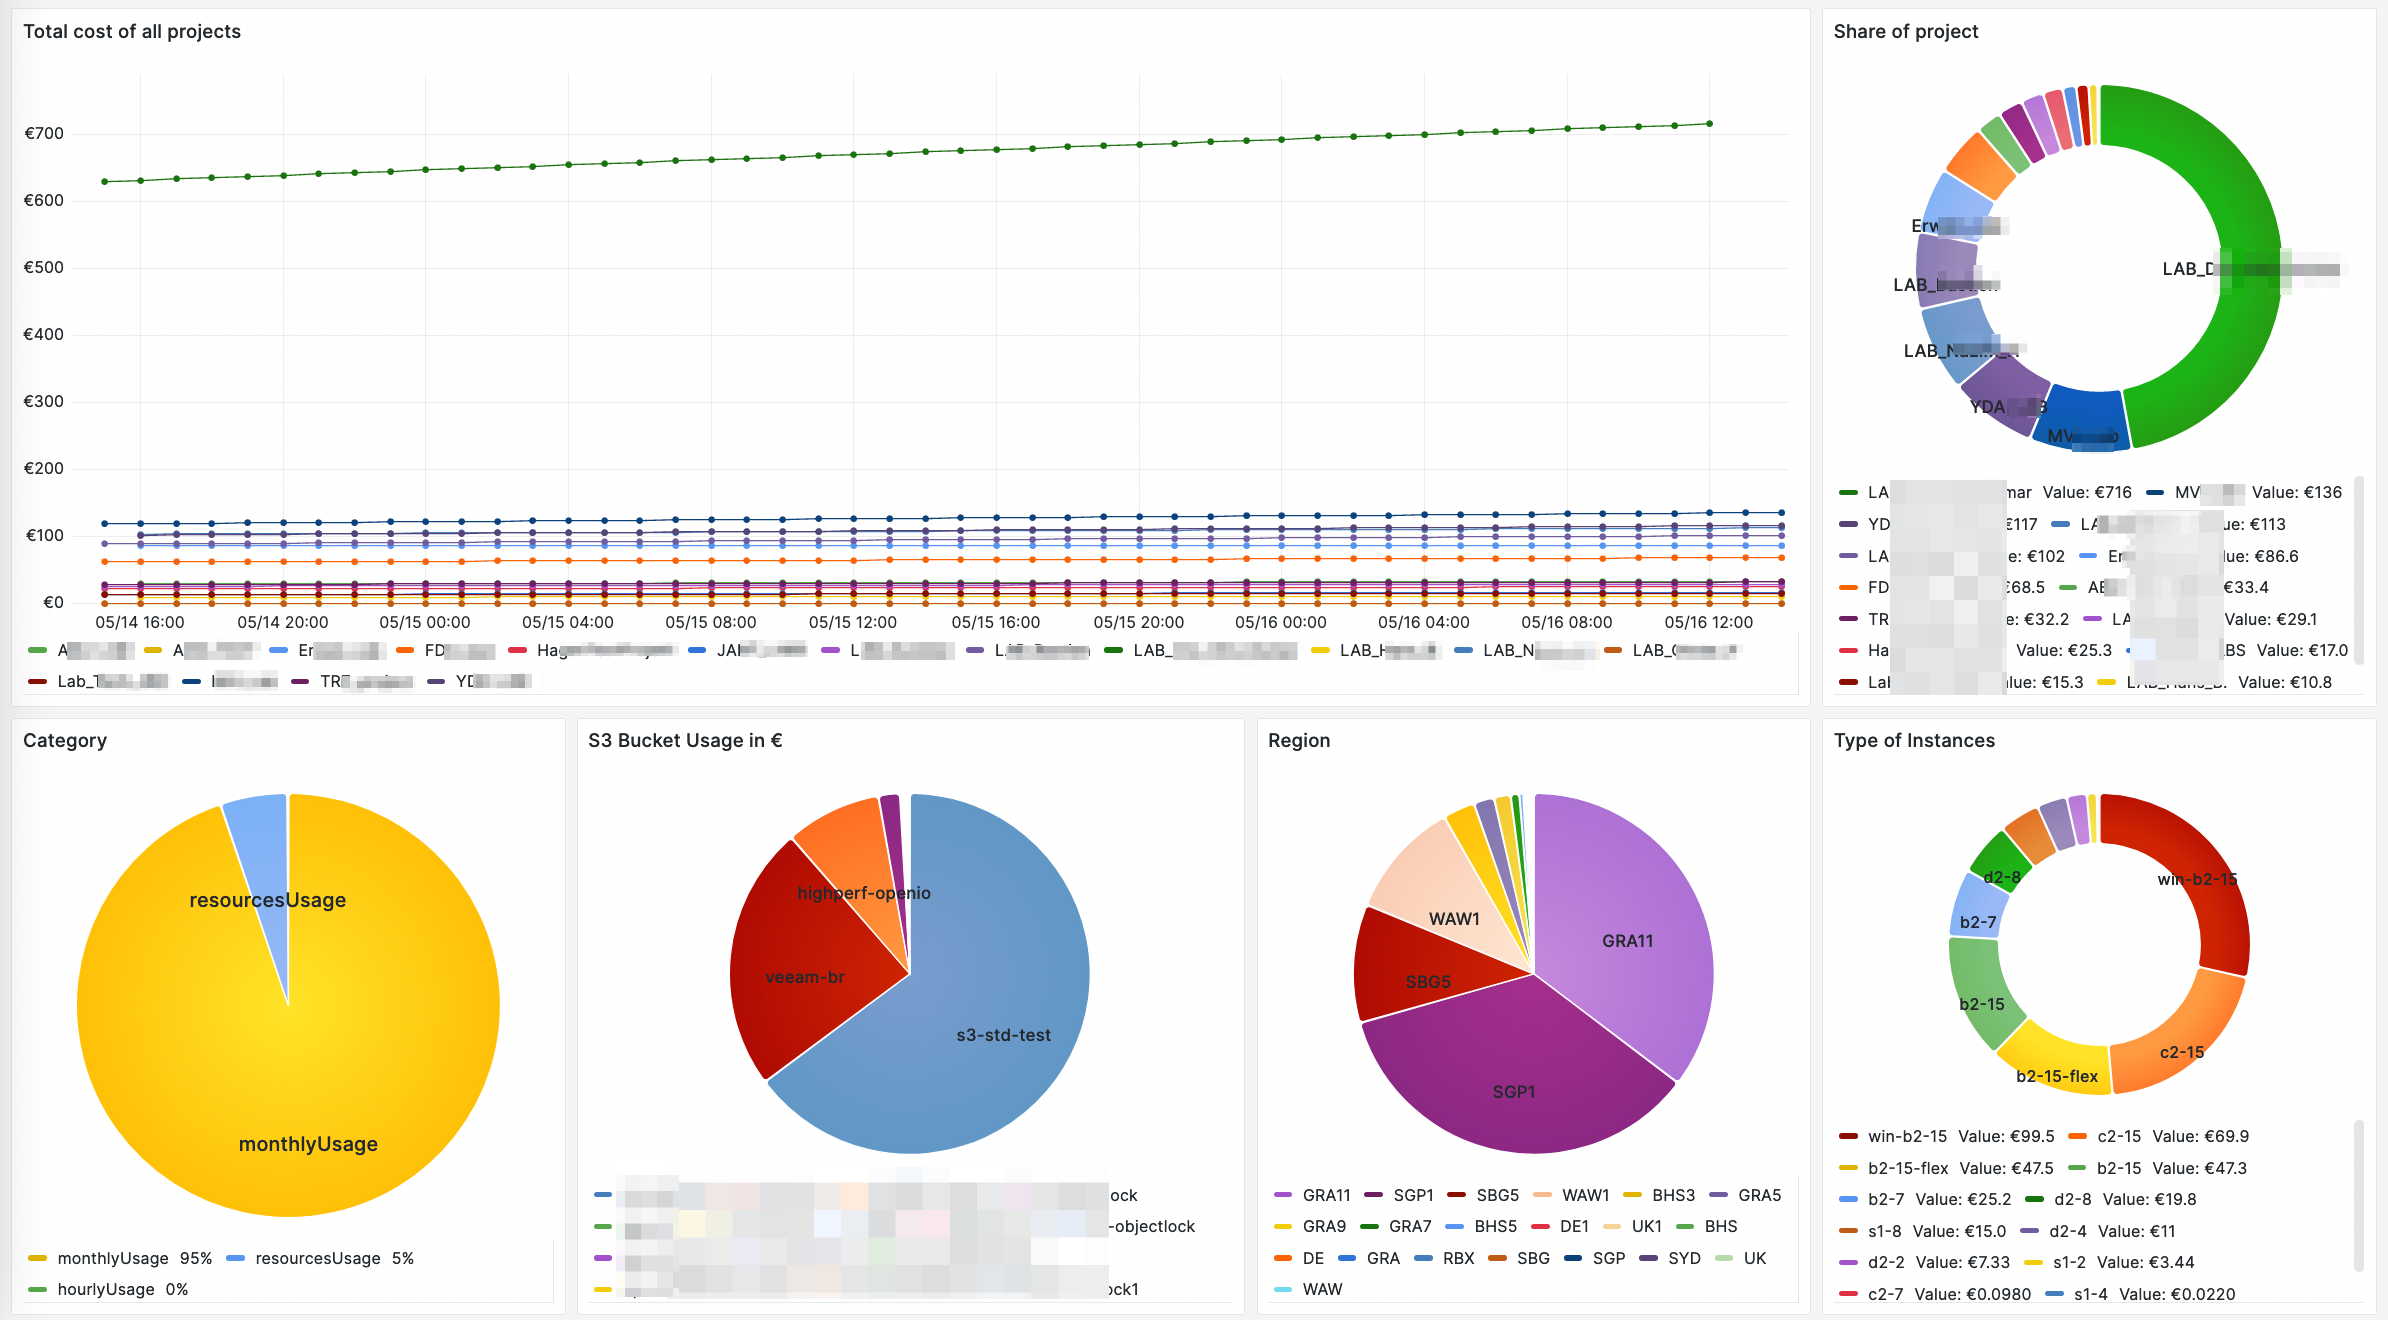Toggle resourcesUsage series in Category legend
The width and height of the screenshot is (2388, 1320).
317,1258
